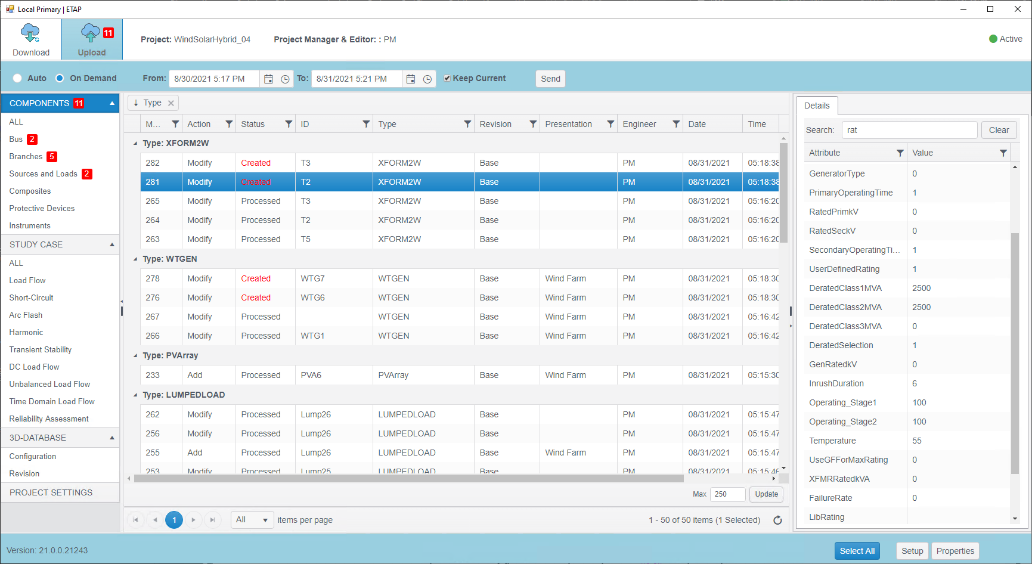The image size is (1032, 564).
Task: Remove the Type grouping chip
Action: coord(171,103)
